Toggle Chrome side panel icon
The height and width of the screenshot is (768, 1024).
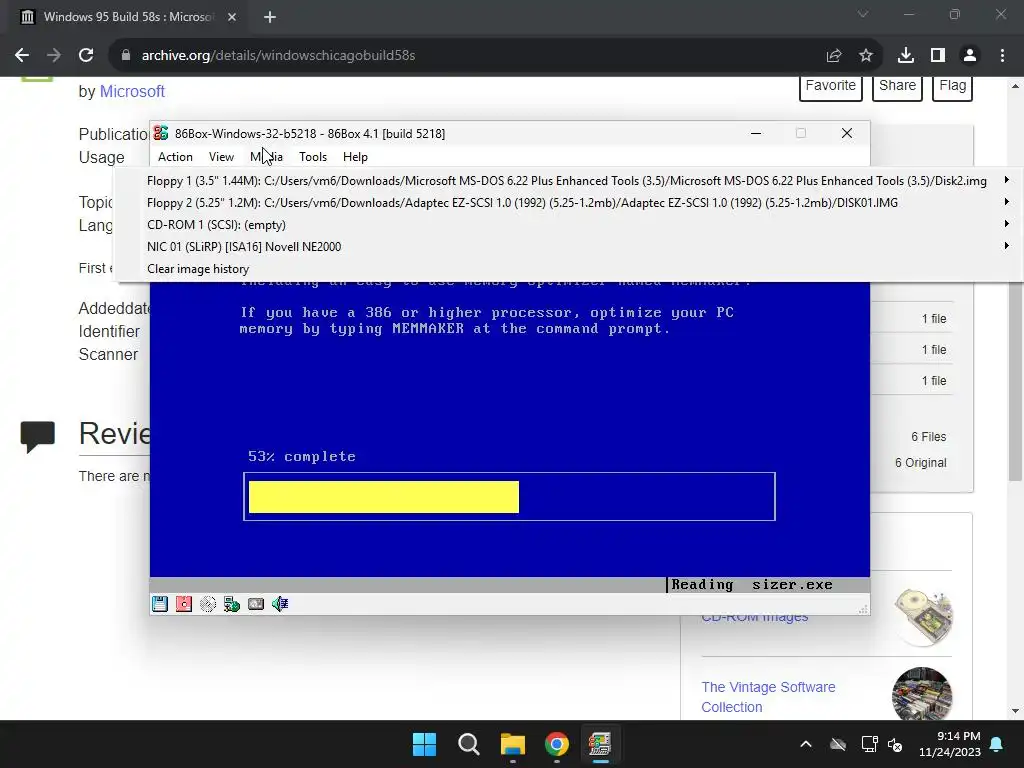tap(938, 56)
